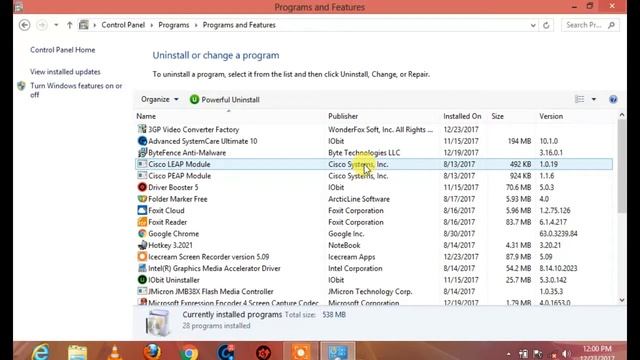Image resolution: width=640 pixels, height=360 pixels.
Task: Open Internet Explorer from the taskbar
Action: tap(40, 351)
